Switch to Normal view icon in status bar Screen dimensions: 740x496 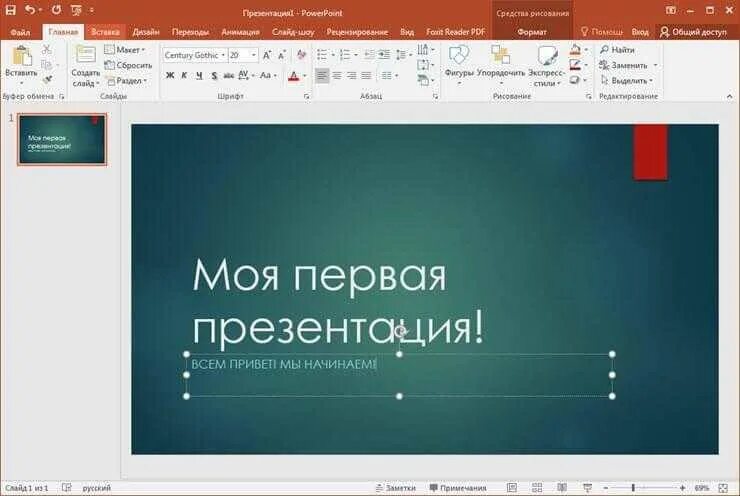pos(512,488)
